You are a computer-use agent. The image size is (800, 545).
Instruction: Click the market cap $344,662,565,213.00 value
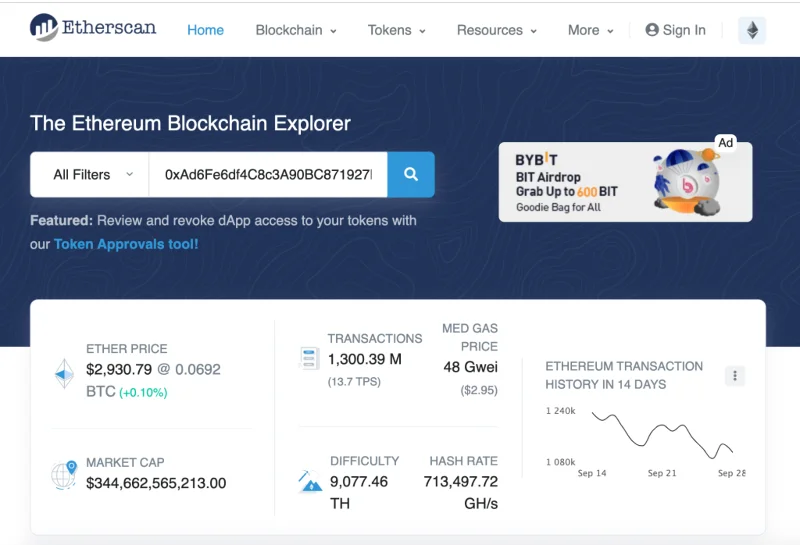tap(156, 483)
